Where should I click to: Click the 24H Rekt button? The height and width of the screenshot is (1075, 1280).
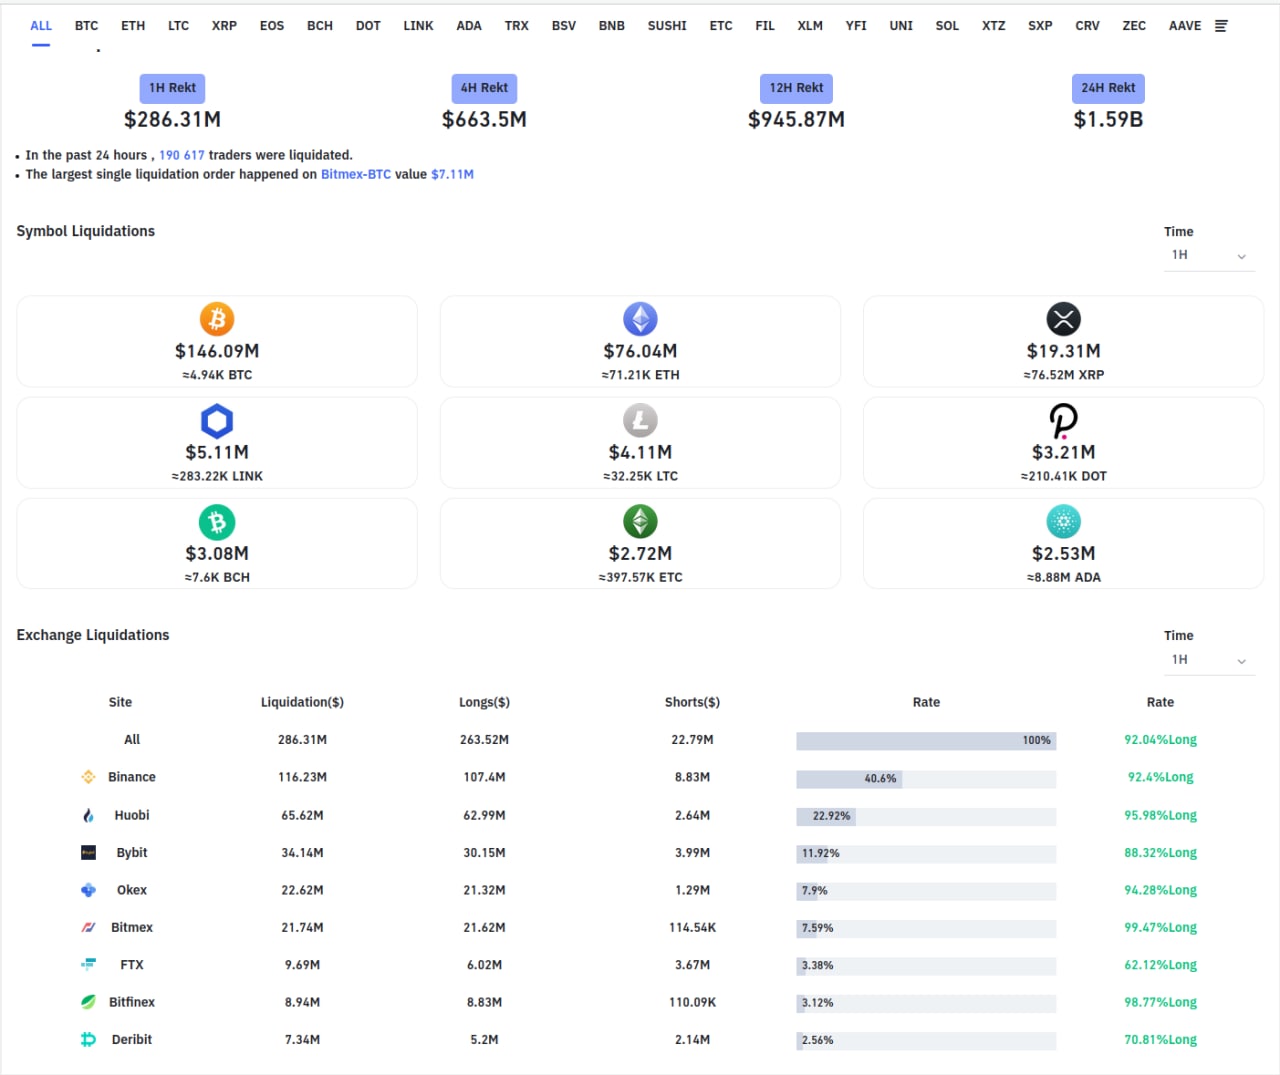coord(1108,88)
